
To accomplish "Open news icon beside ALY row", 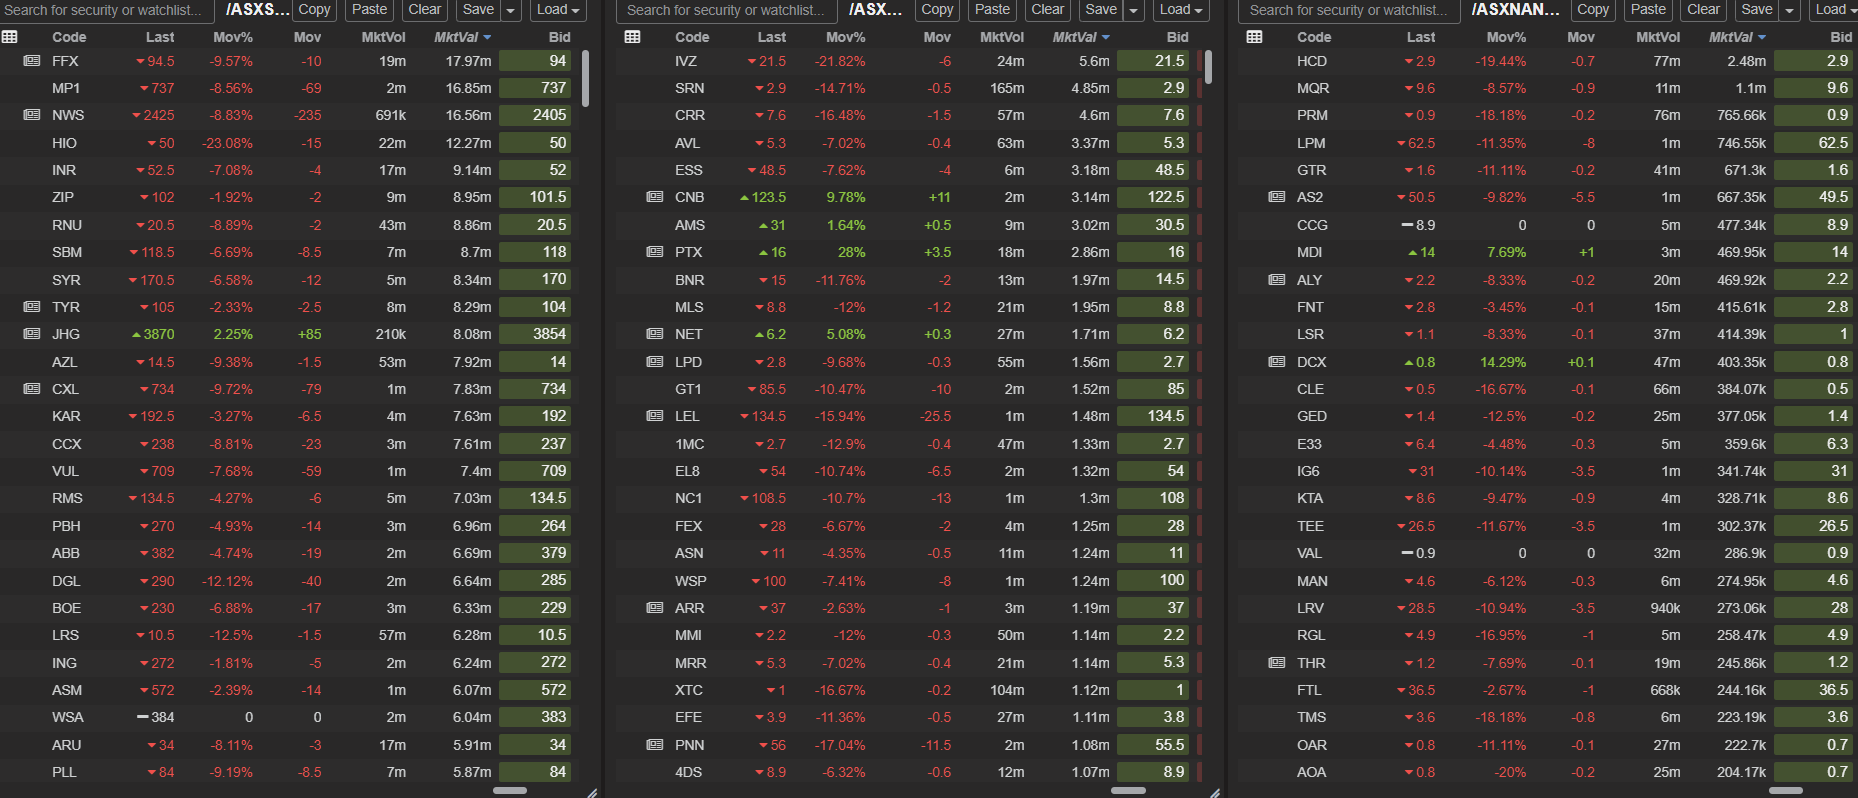I will 1277,280.
